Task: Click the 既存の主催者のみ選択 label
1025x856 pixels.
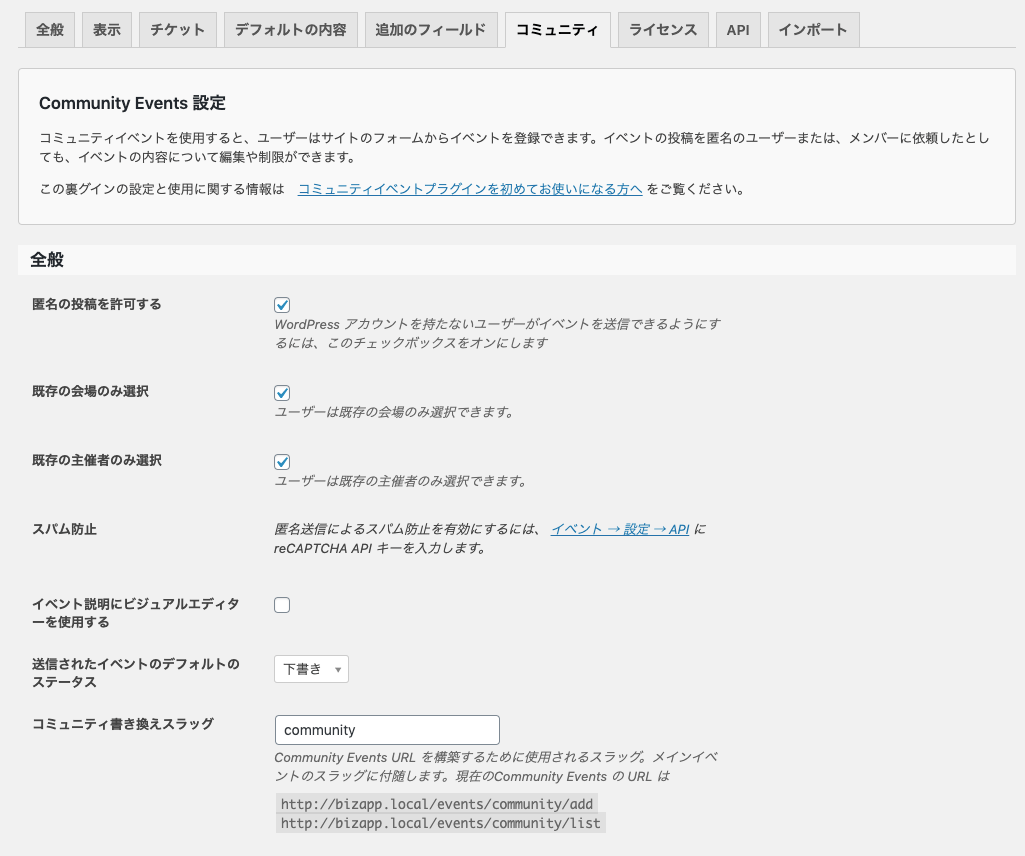Action: (x=97, y=460)
